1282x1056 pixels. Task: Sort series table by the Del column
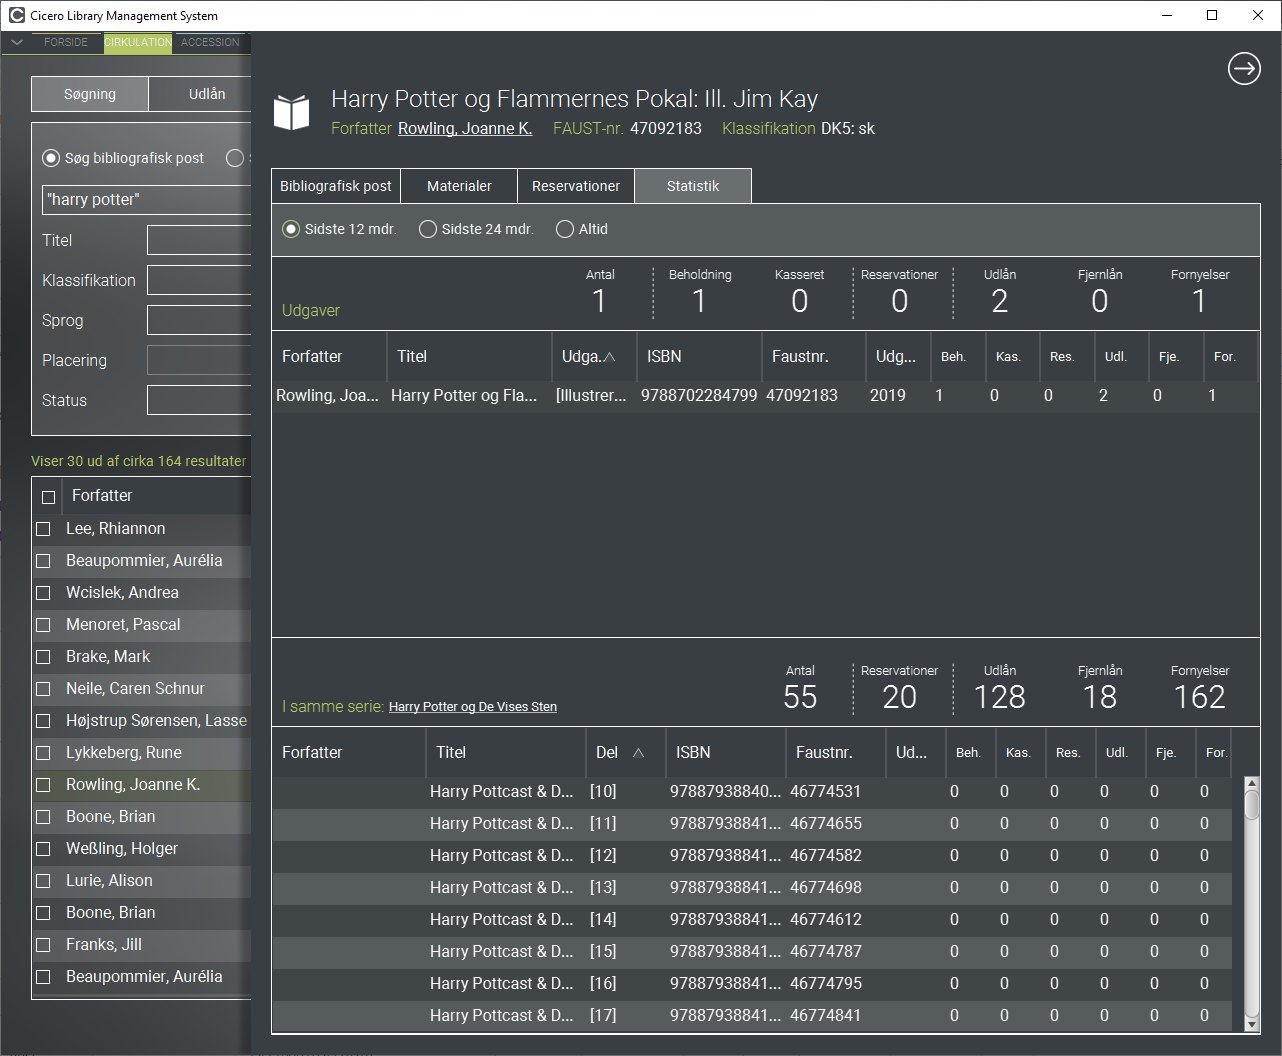626,752
